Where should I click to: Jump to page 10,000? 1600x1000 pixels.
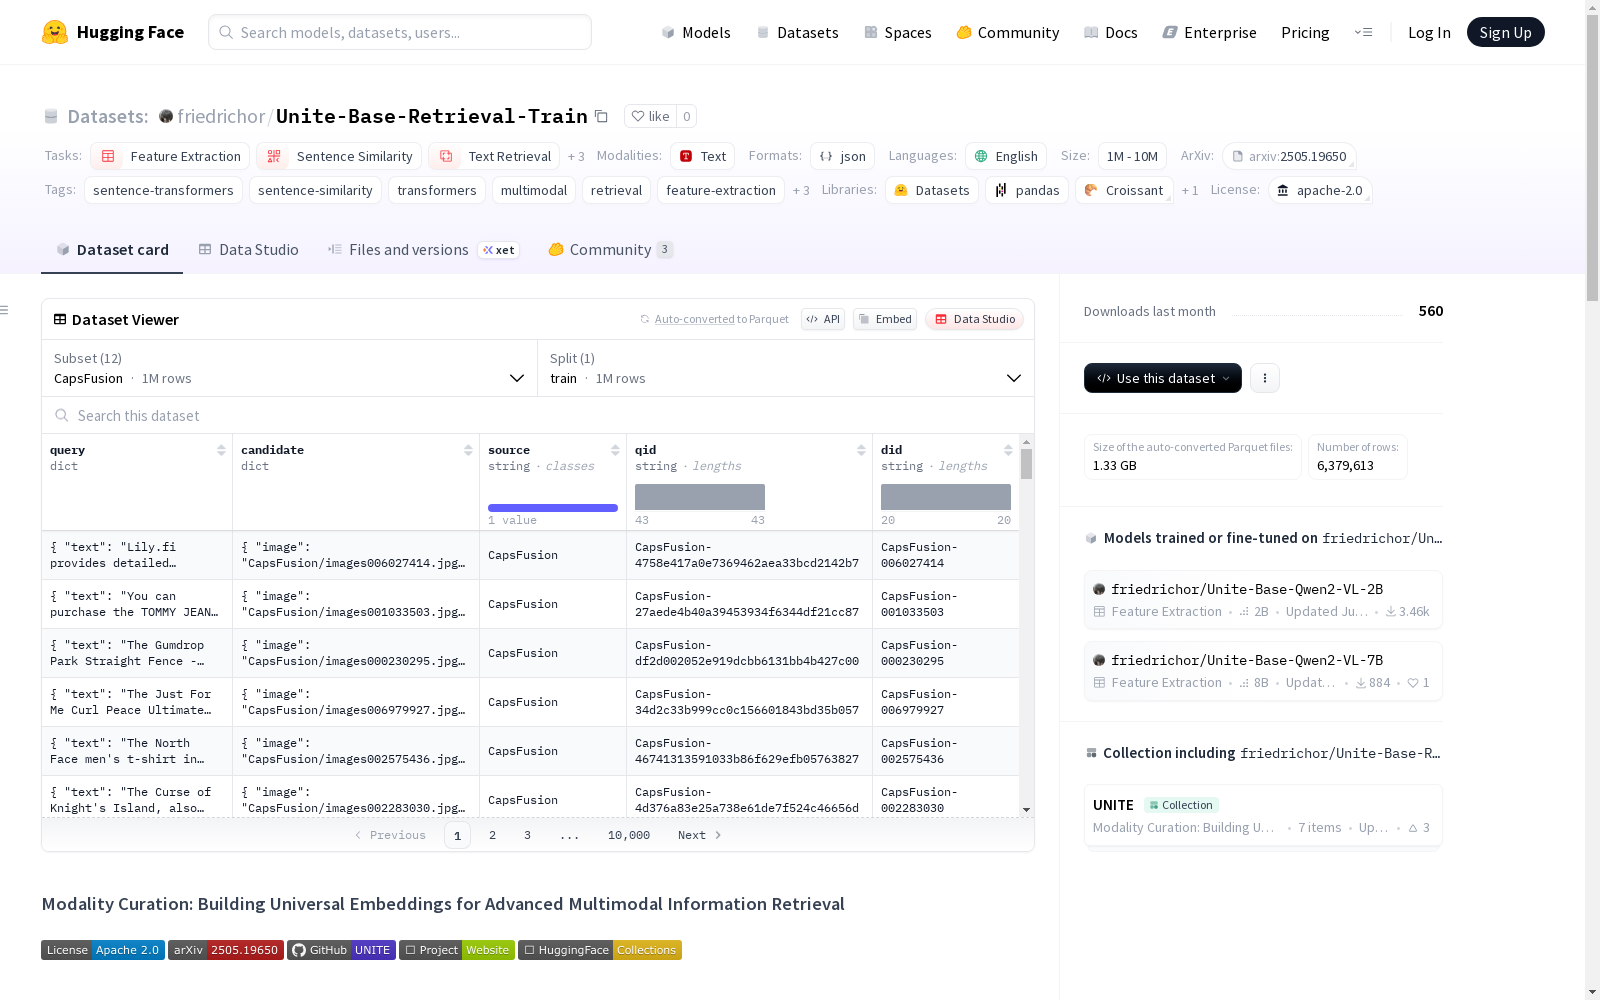click(629, 835)
